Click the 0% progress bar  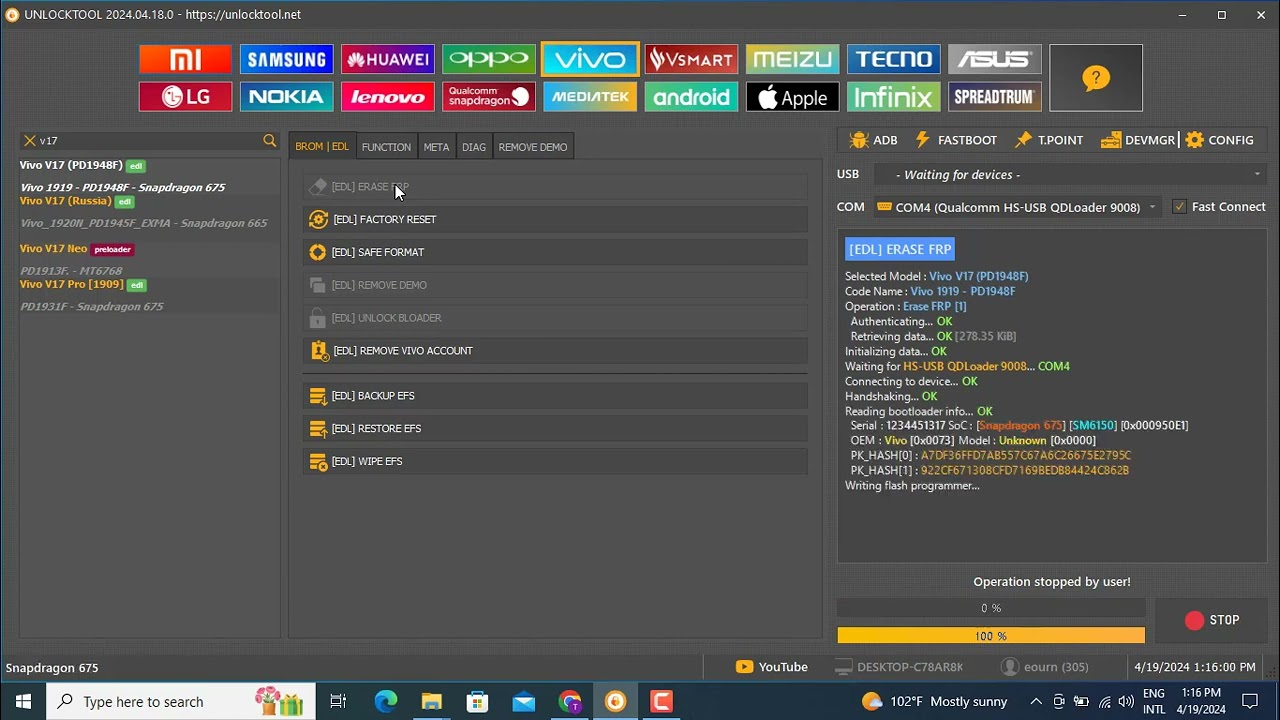pyautogui.click(x=991, y=608)
